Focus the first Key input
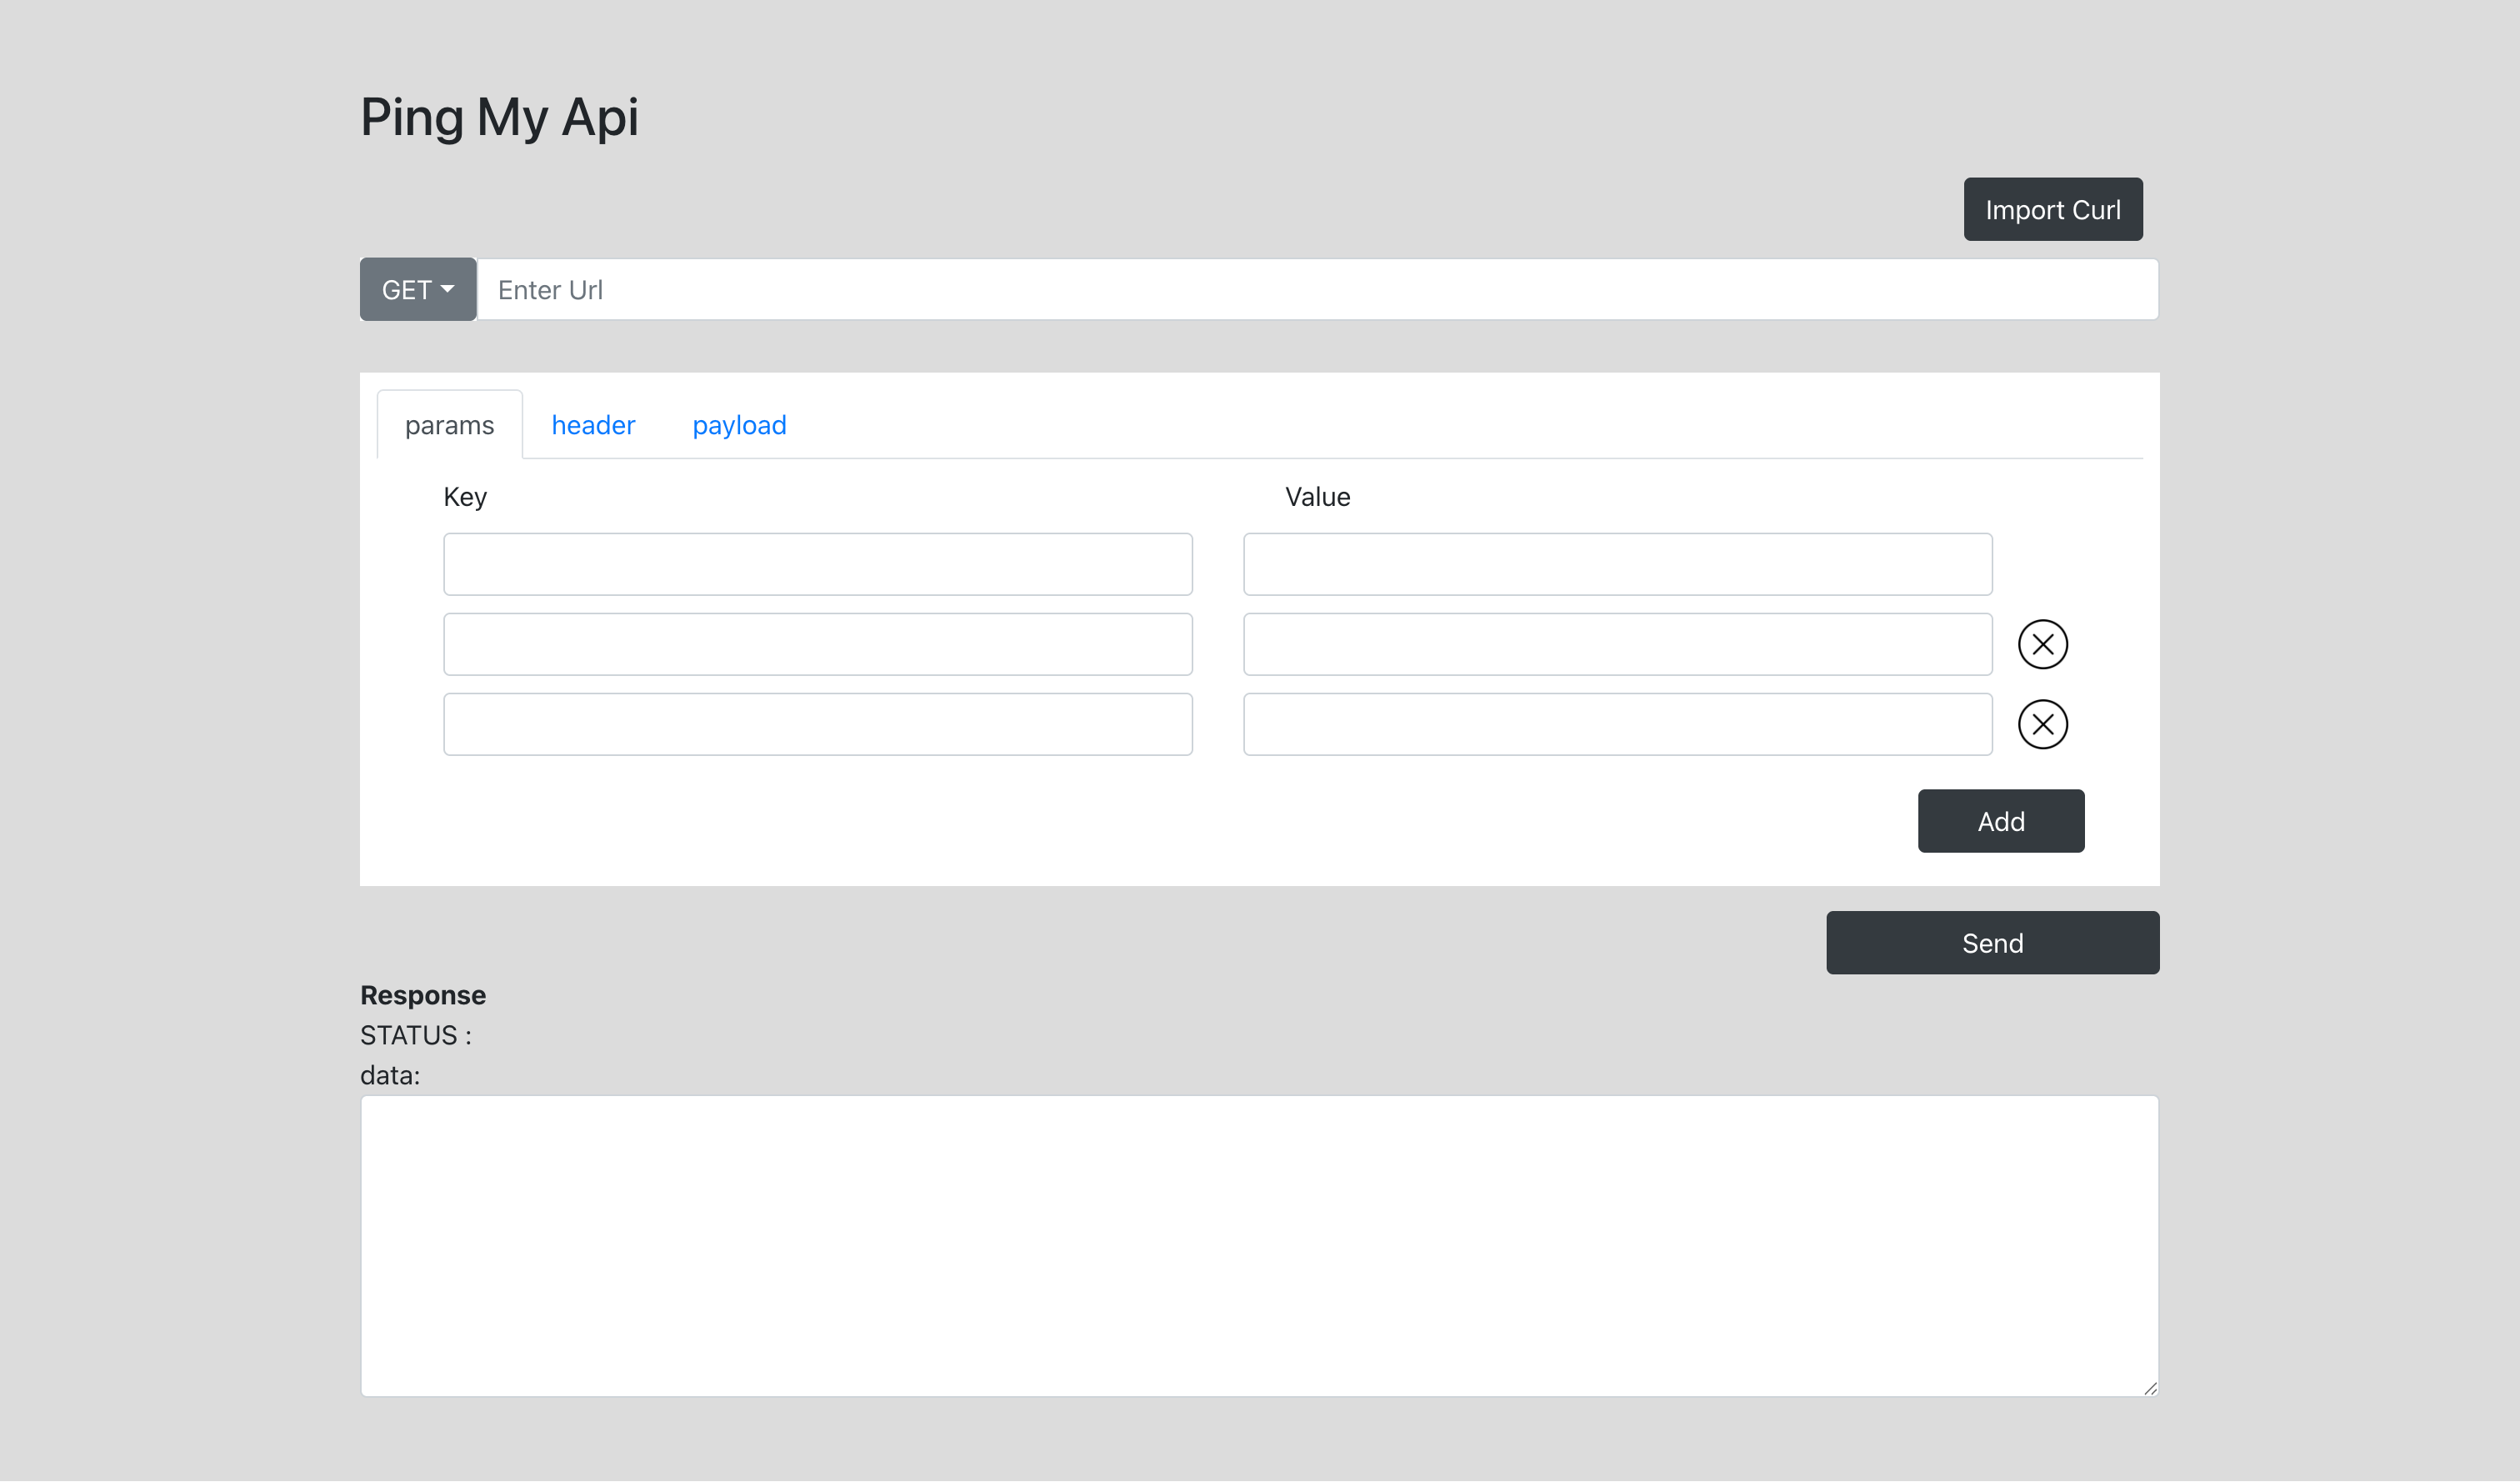The height and width of the screenshot is (1482, 2520). tap(817, 564)
